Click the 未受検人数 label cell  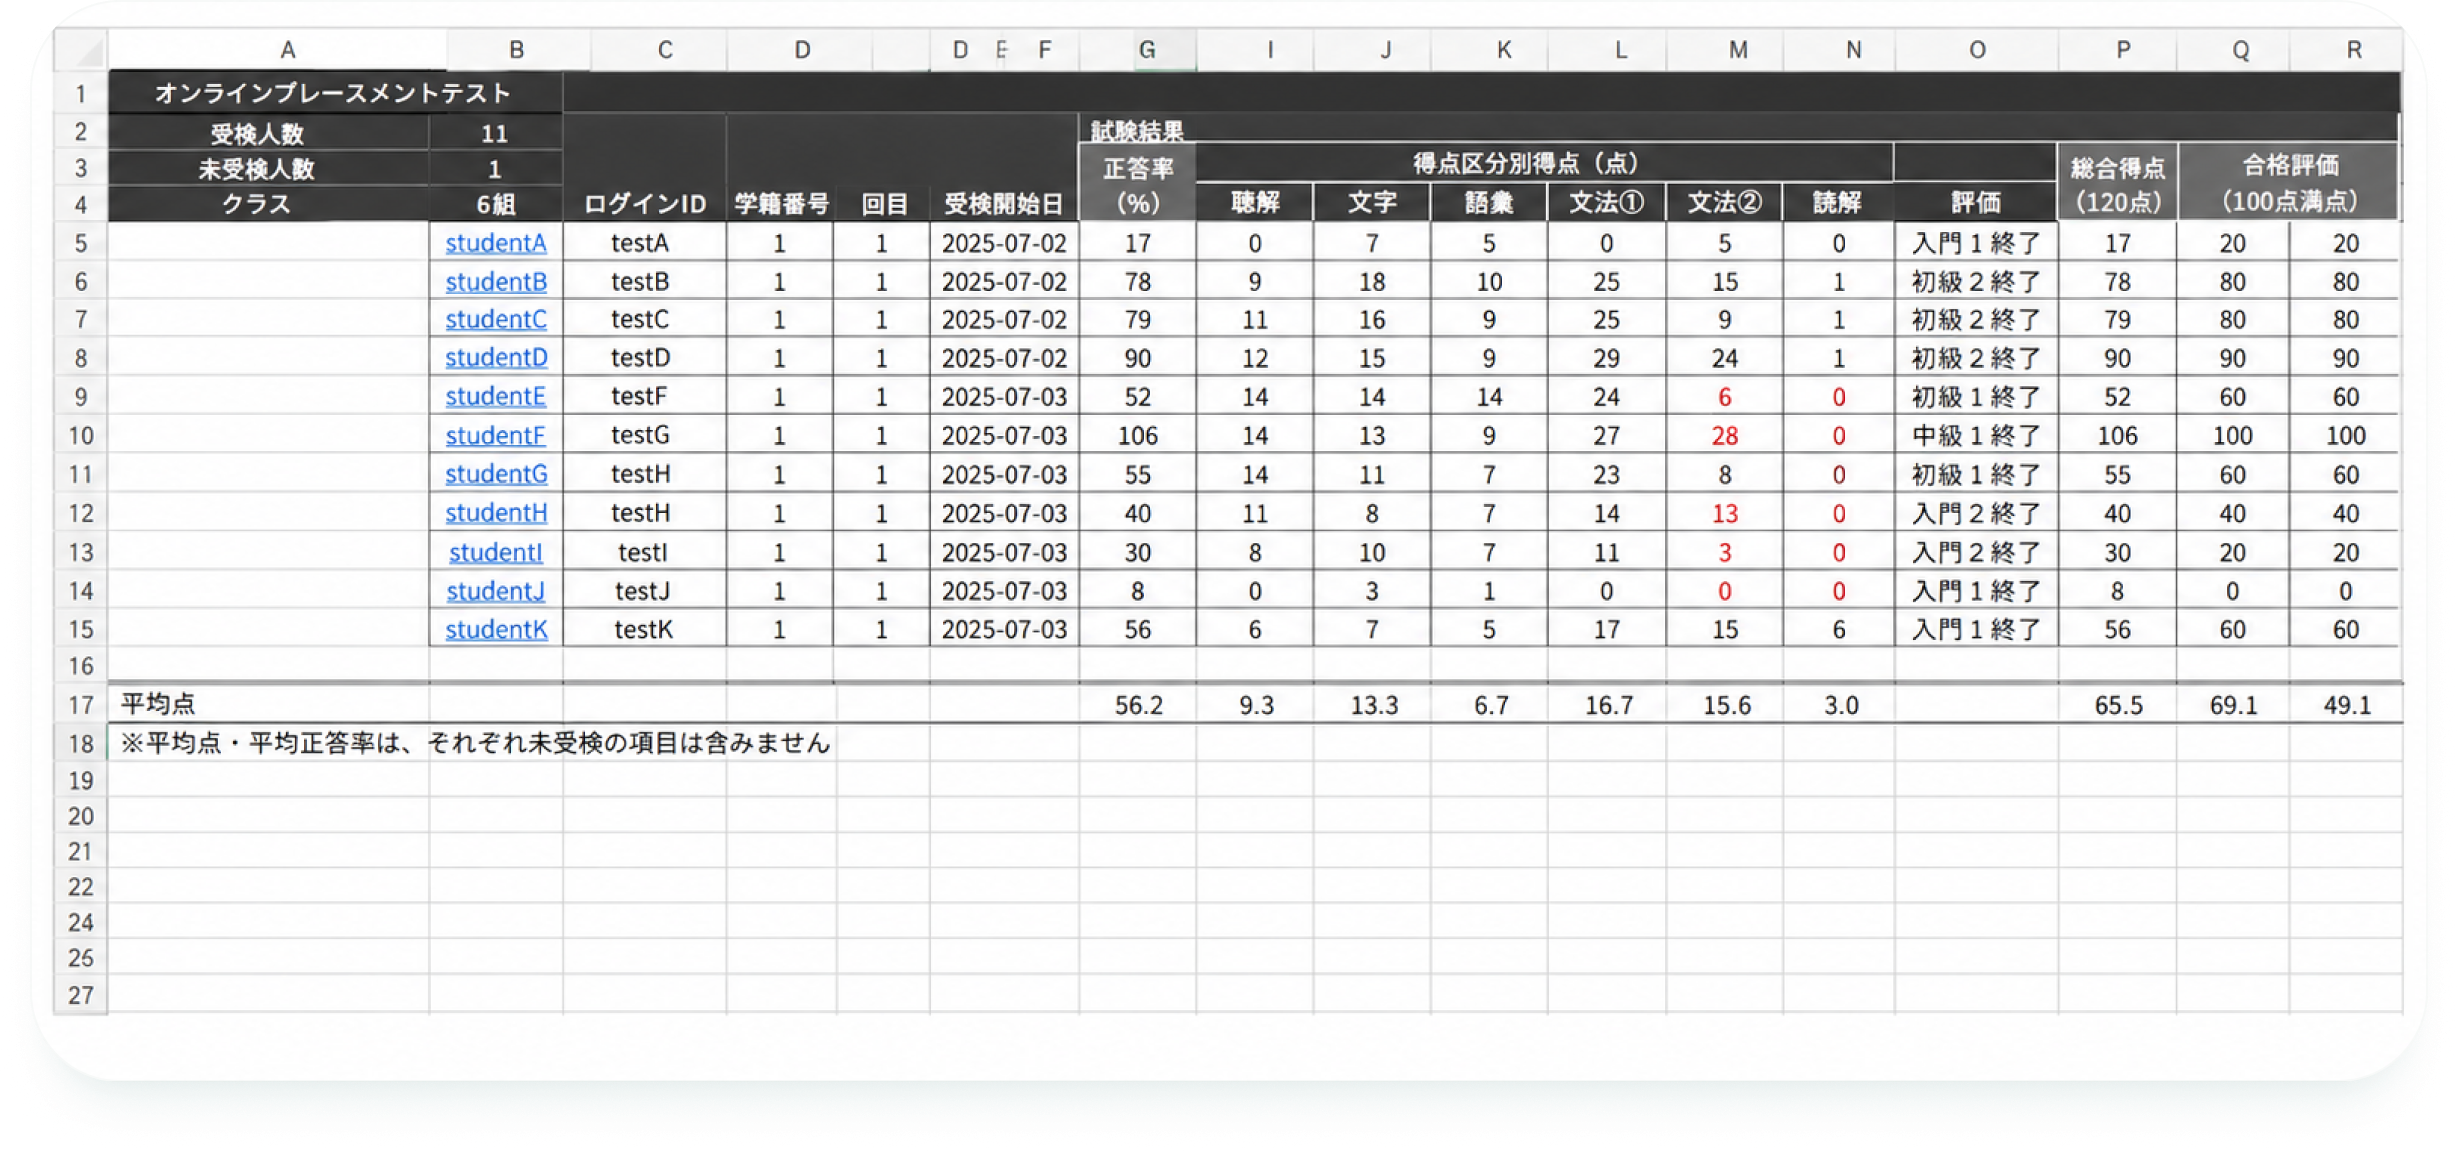(x=269, y=168)
